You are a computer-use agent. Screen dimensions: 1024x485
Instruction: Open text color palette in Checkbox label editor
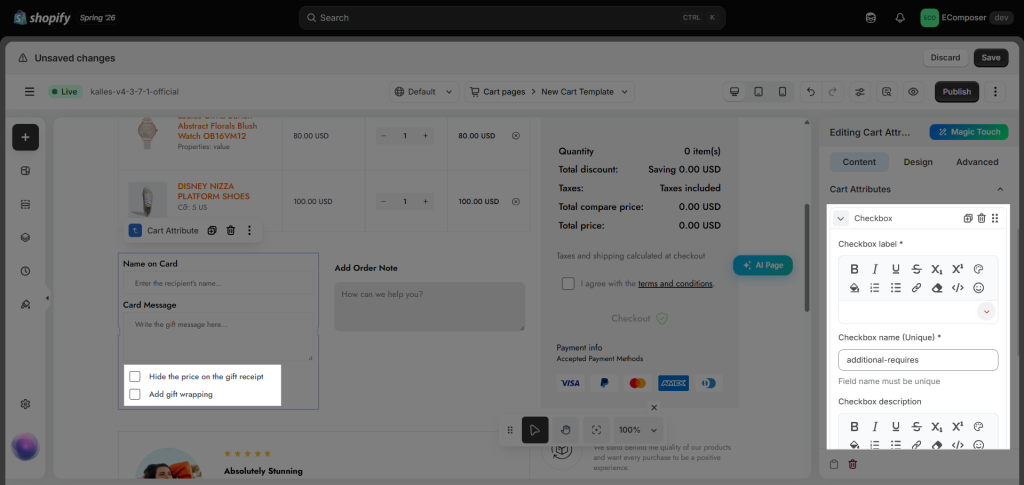coord(978,269)
